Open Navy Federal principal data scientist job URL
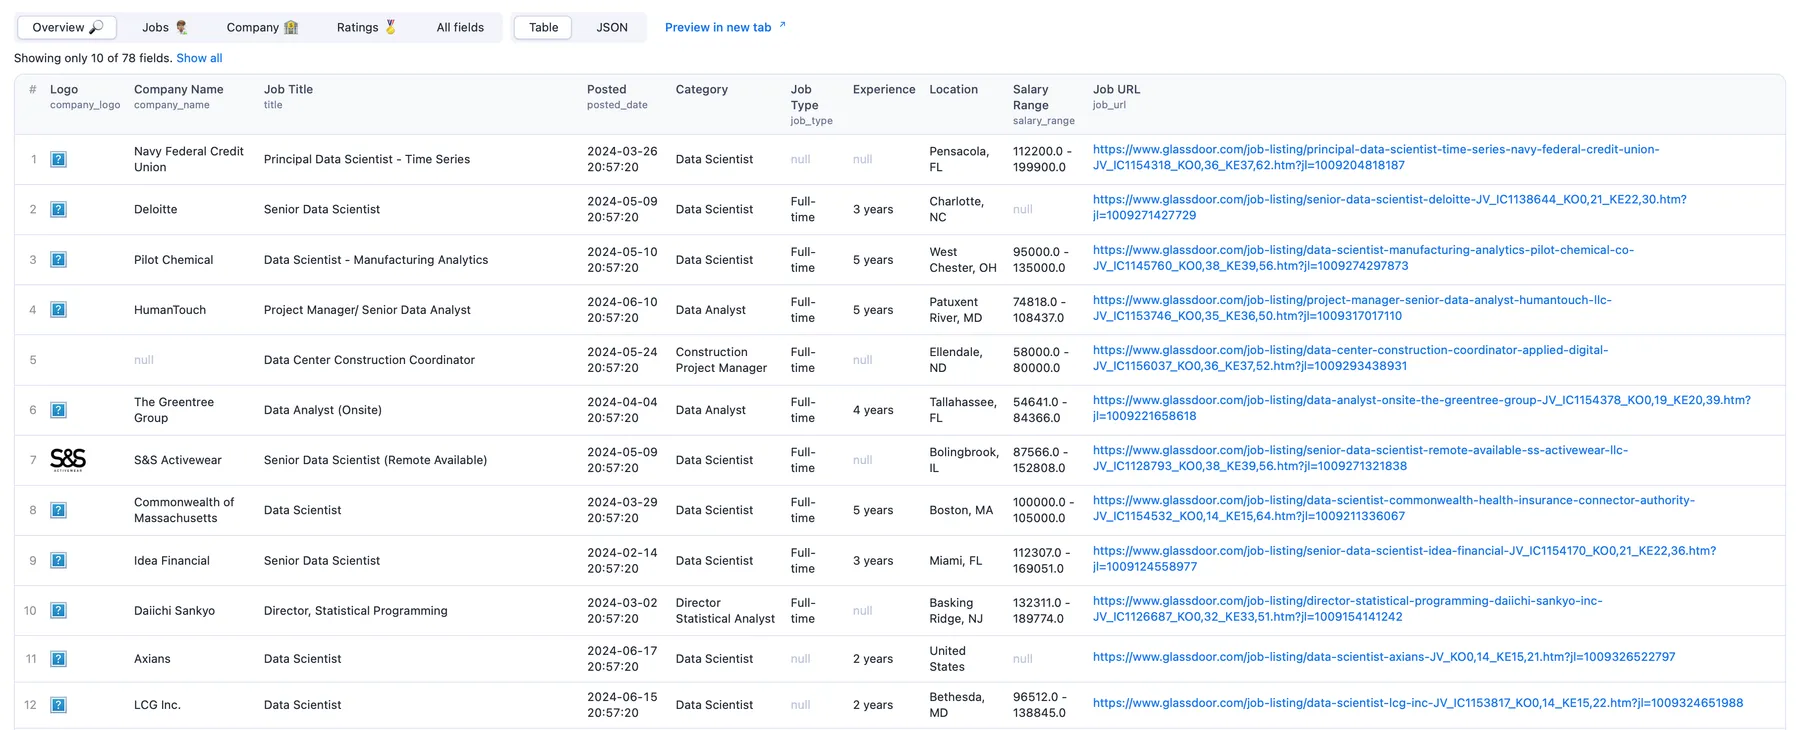 point(1376,157)
